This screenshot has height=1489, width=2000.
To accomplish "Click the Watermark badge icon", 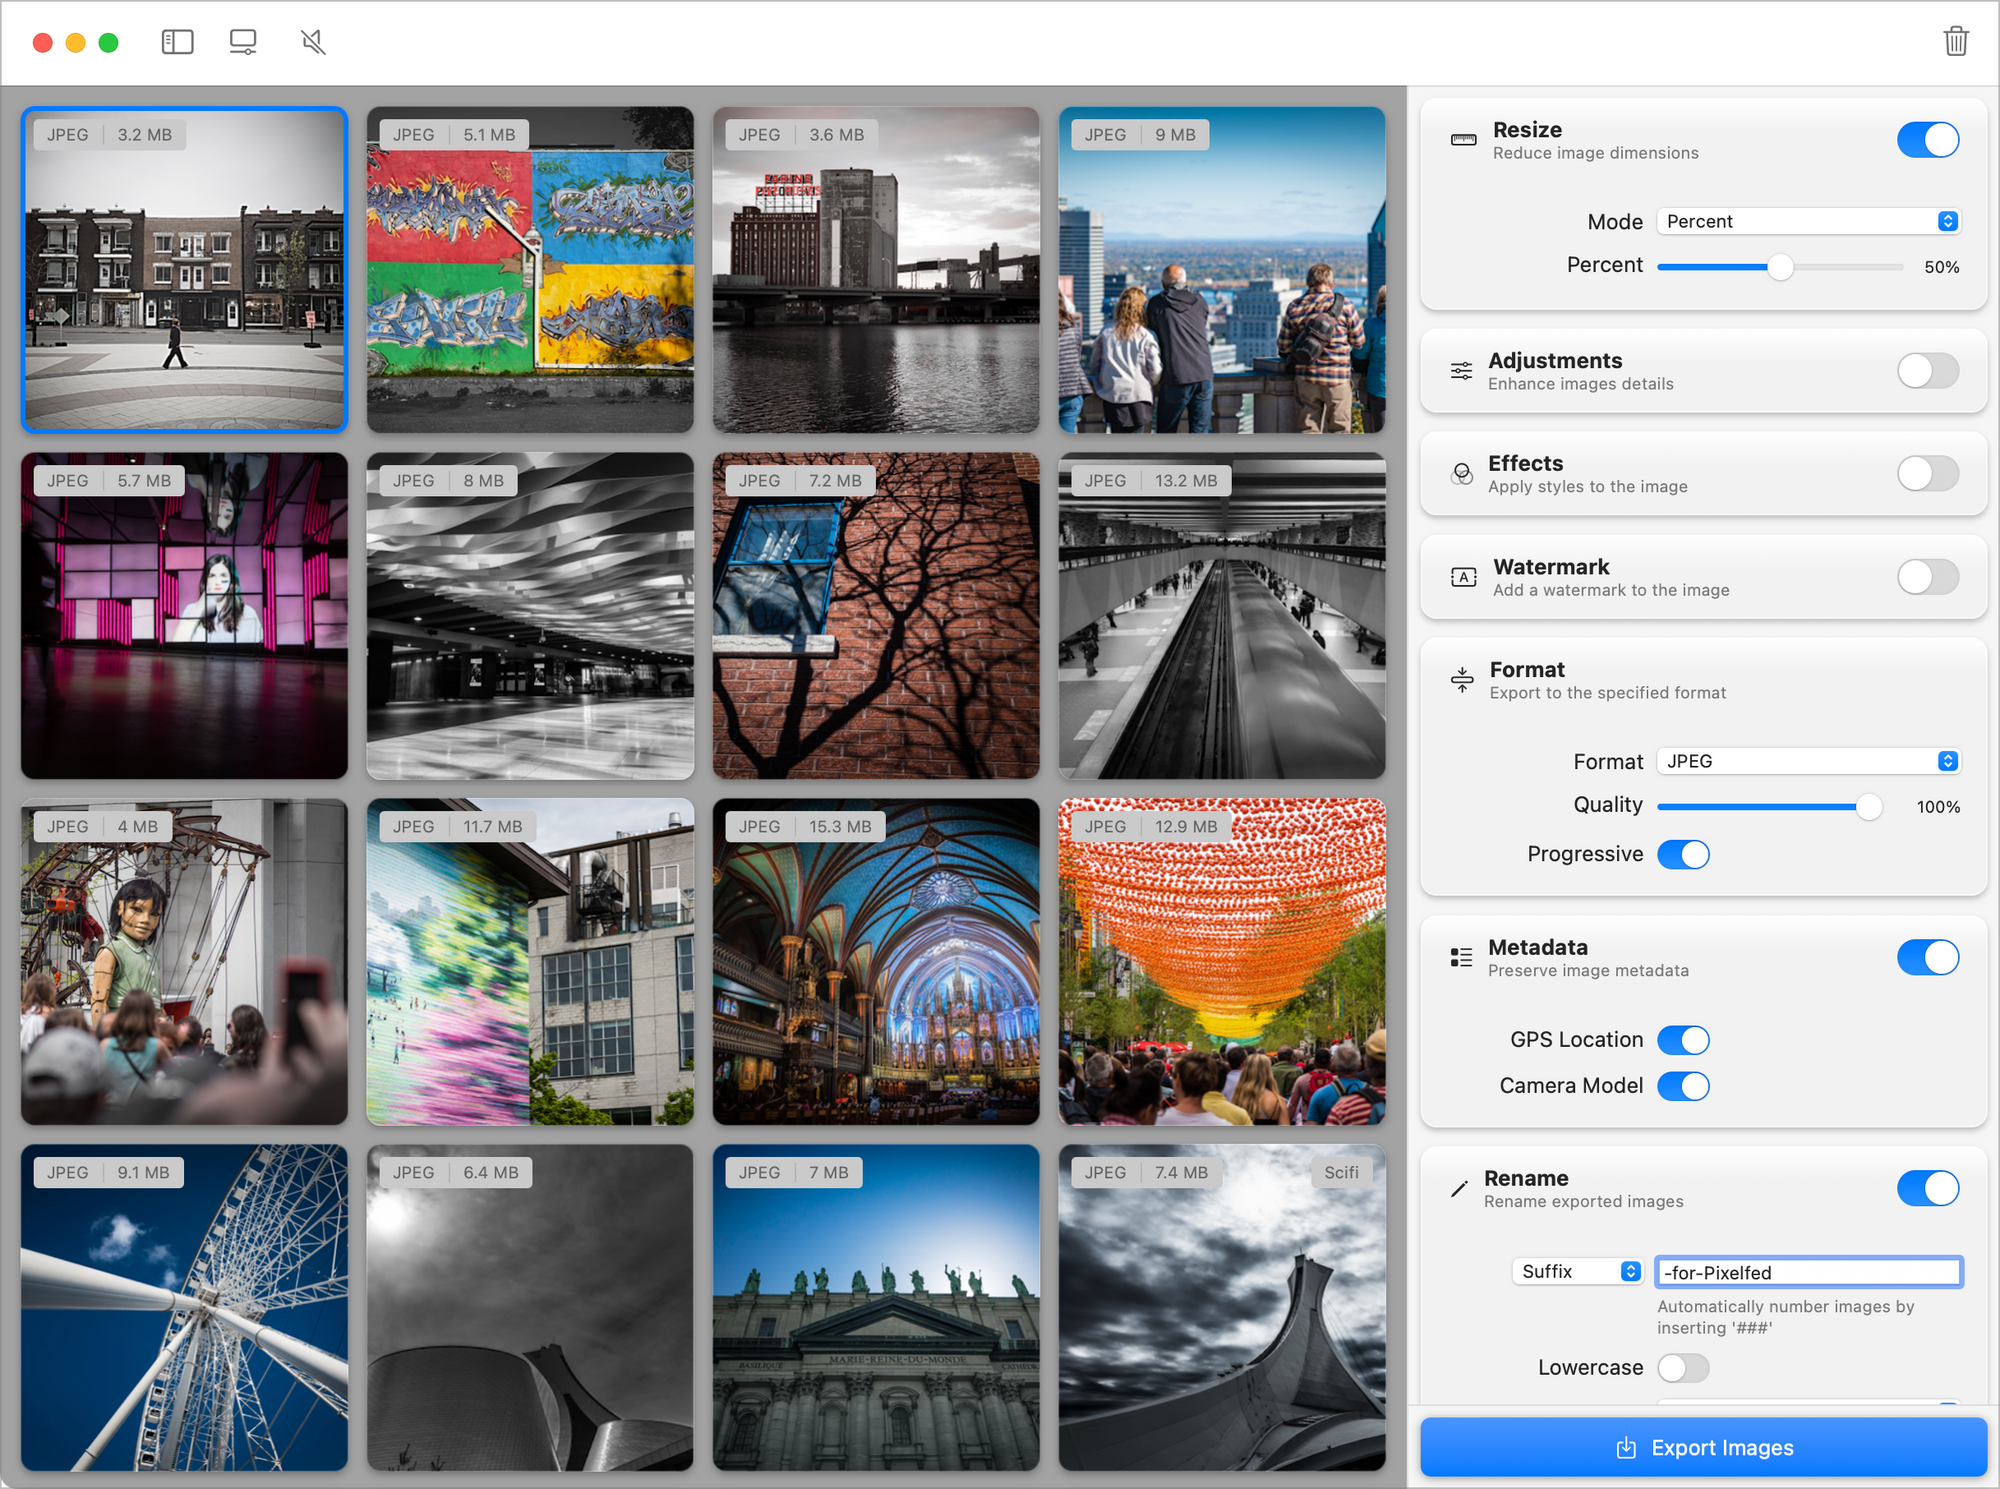I will [1461, 577].
